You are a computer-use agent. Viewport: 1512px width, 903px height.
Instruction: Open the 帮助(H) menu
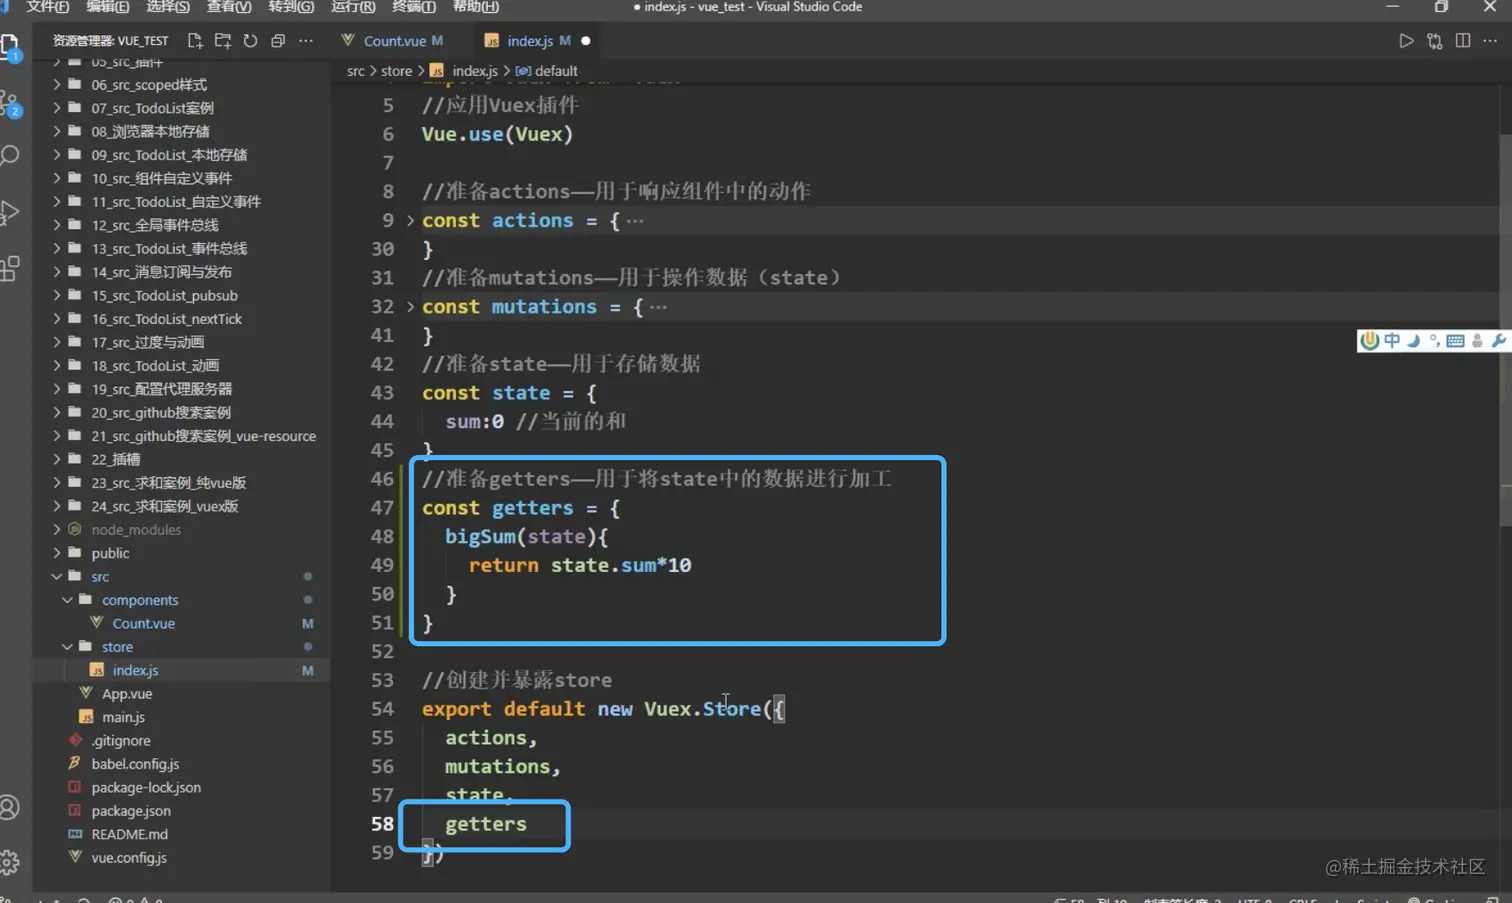(476, 7)
